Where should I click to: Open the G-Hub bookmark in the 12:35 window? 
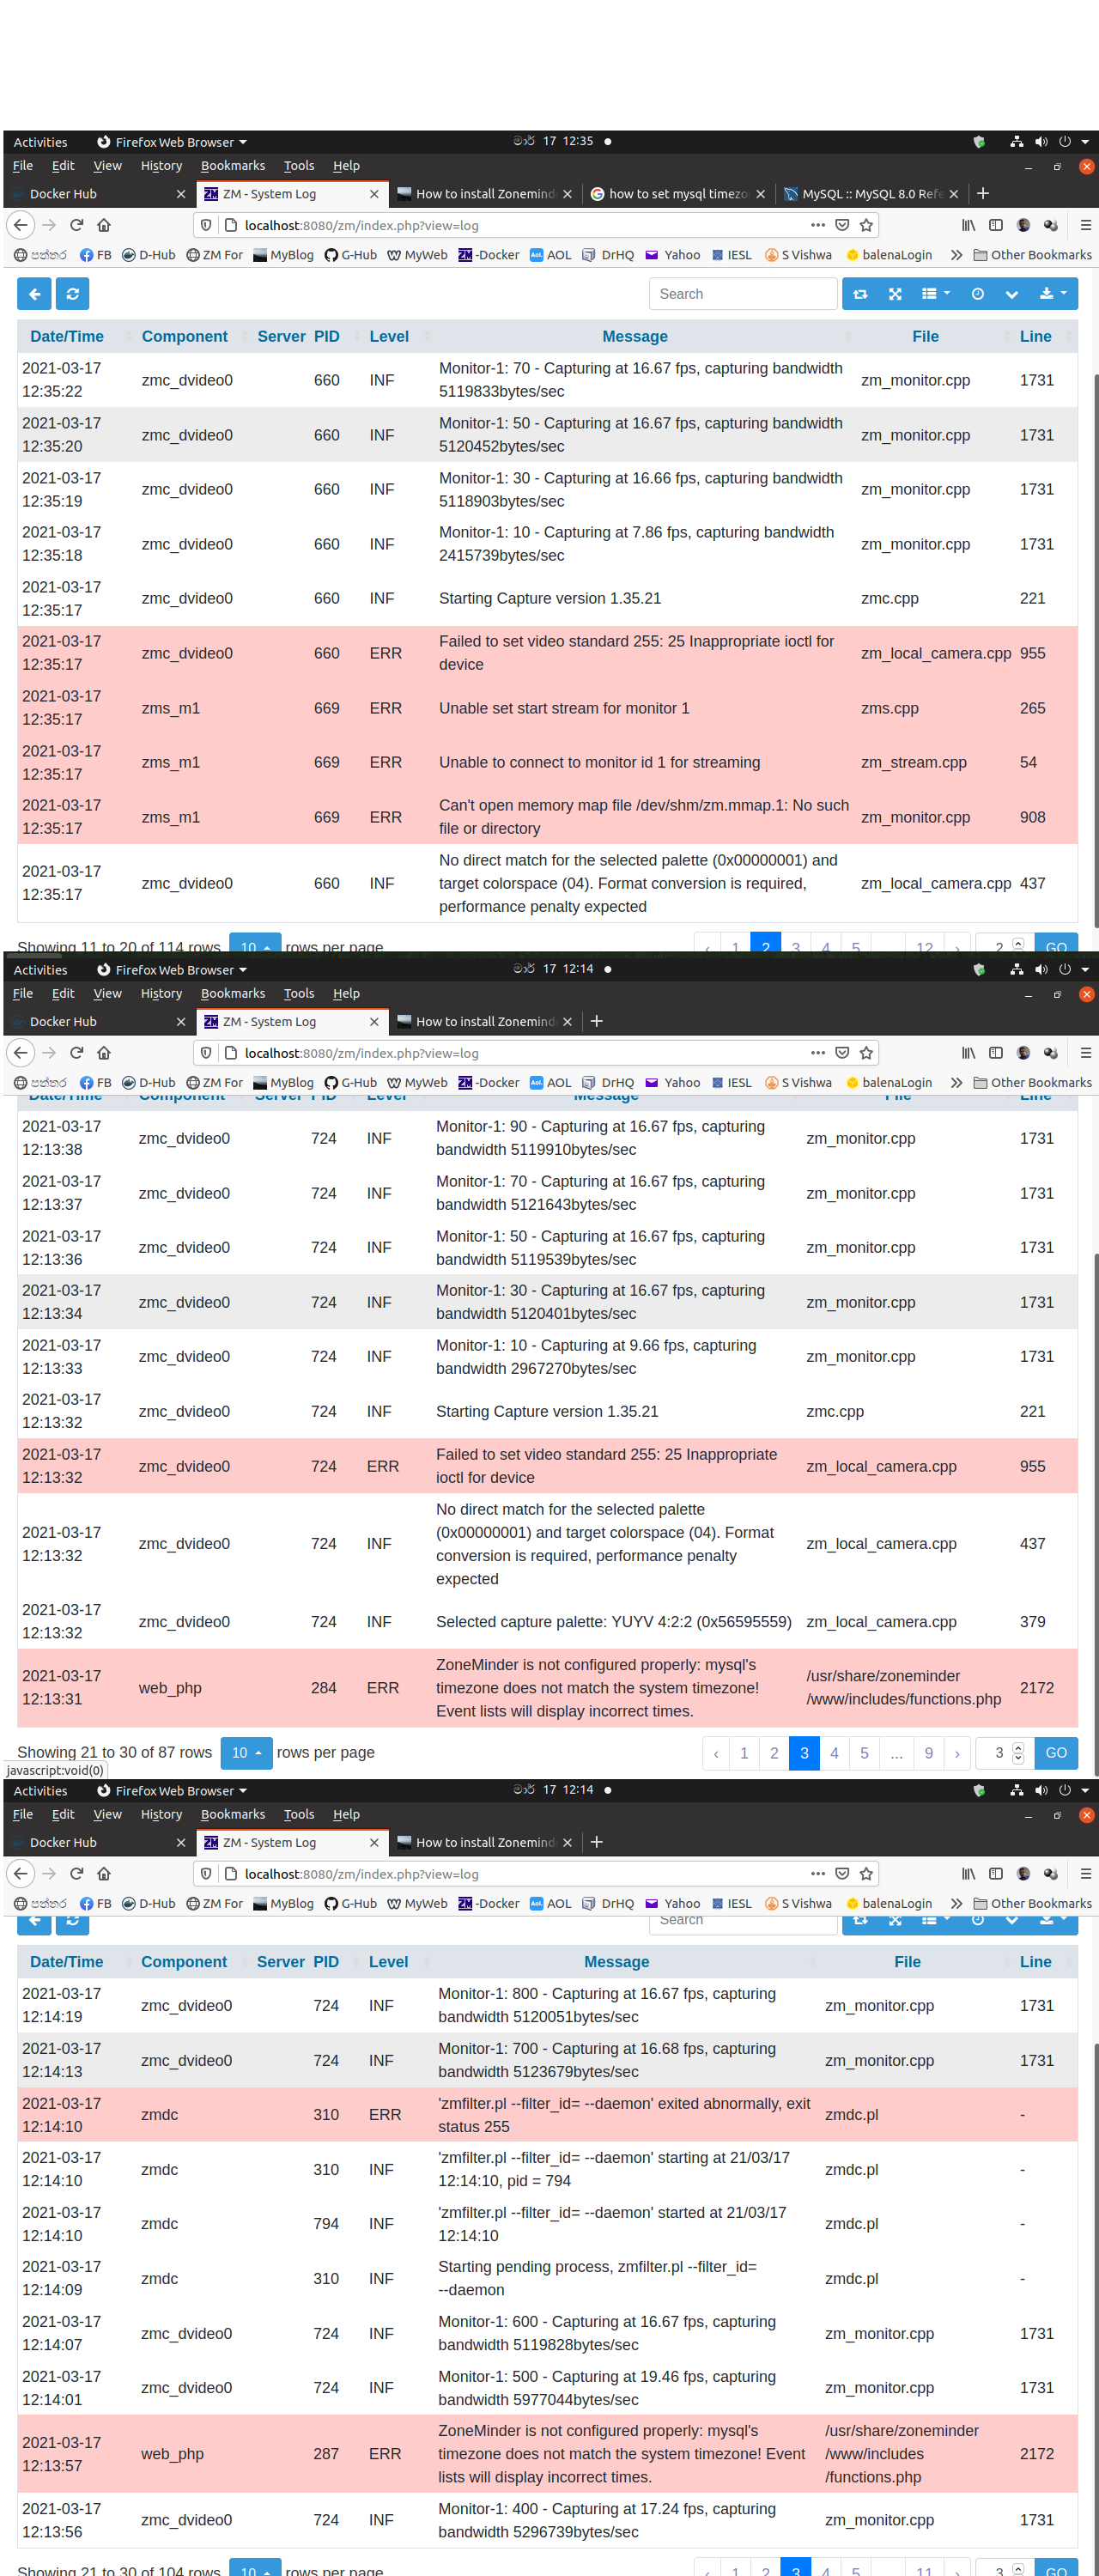point(350,255)
